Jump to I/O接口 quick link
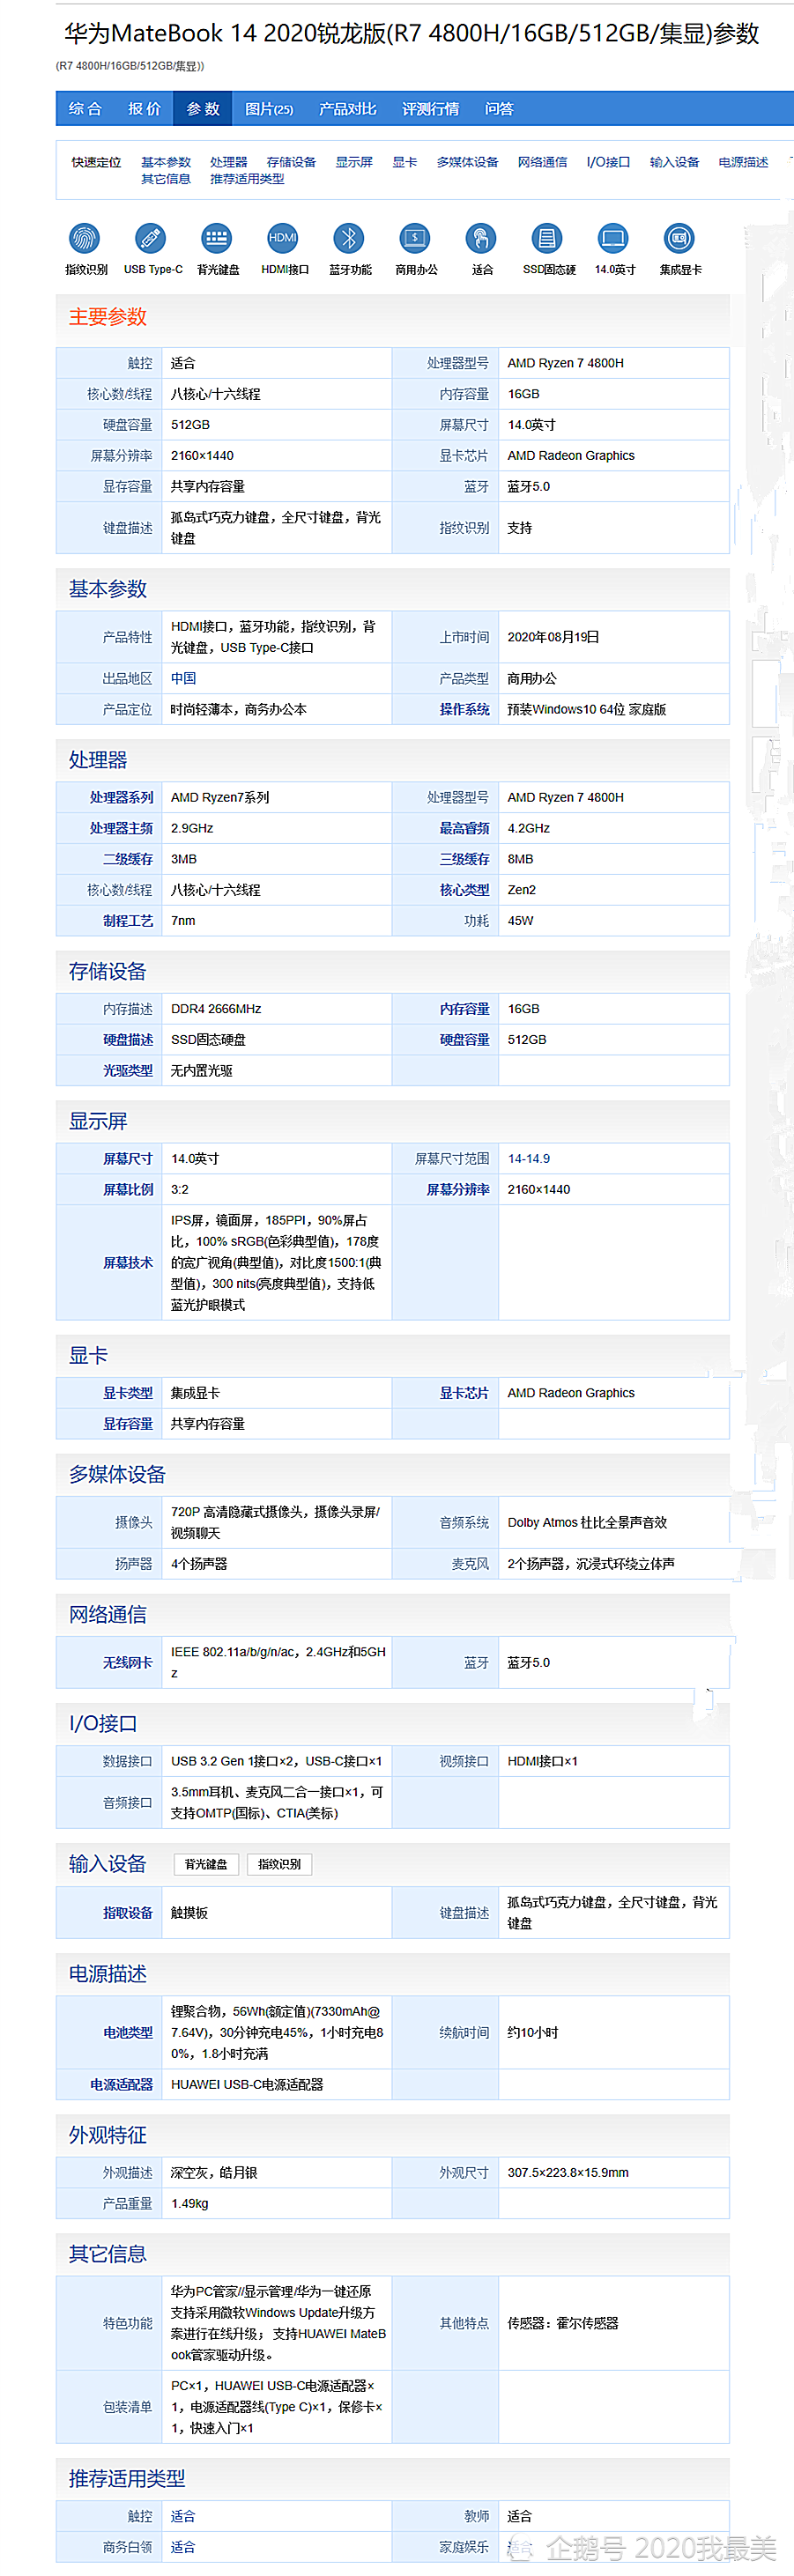This screenshot has width=794, height=2576. 608,162
